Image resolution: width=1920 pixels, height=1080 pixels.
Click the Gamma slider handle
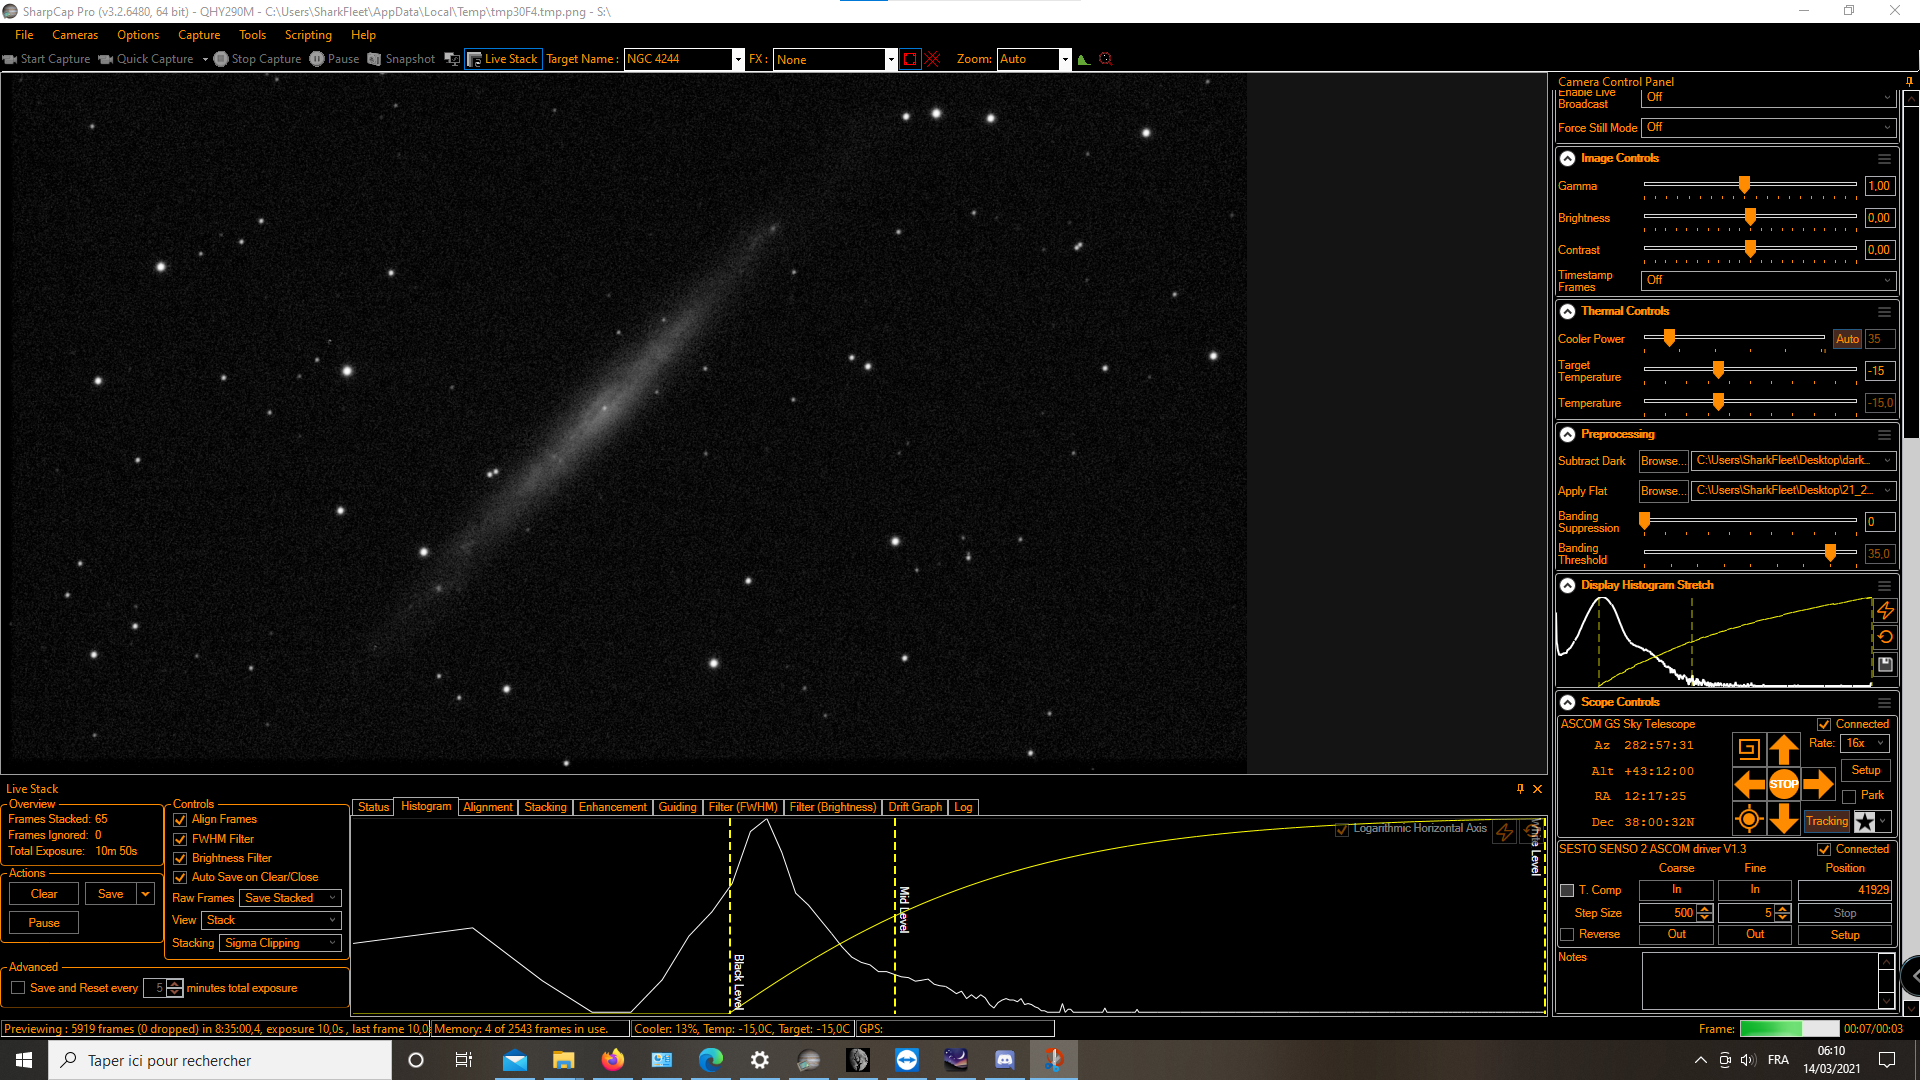pyautogui.click(x=1744, y=185)
